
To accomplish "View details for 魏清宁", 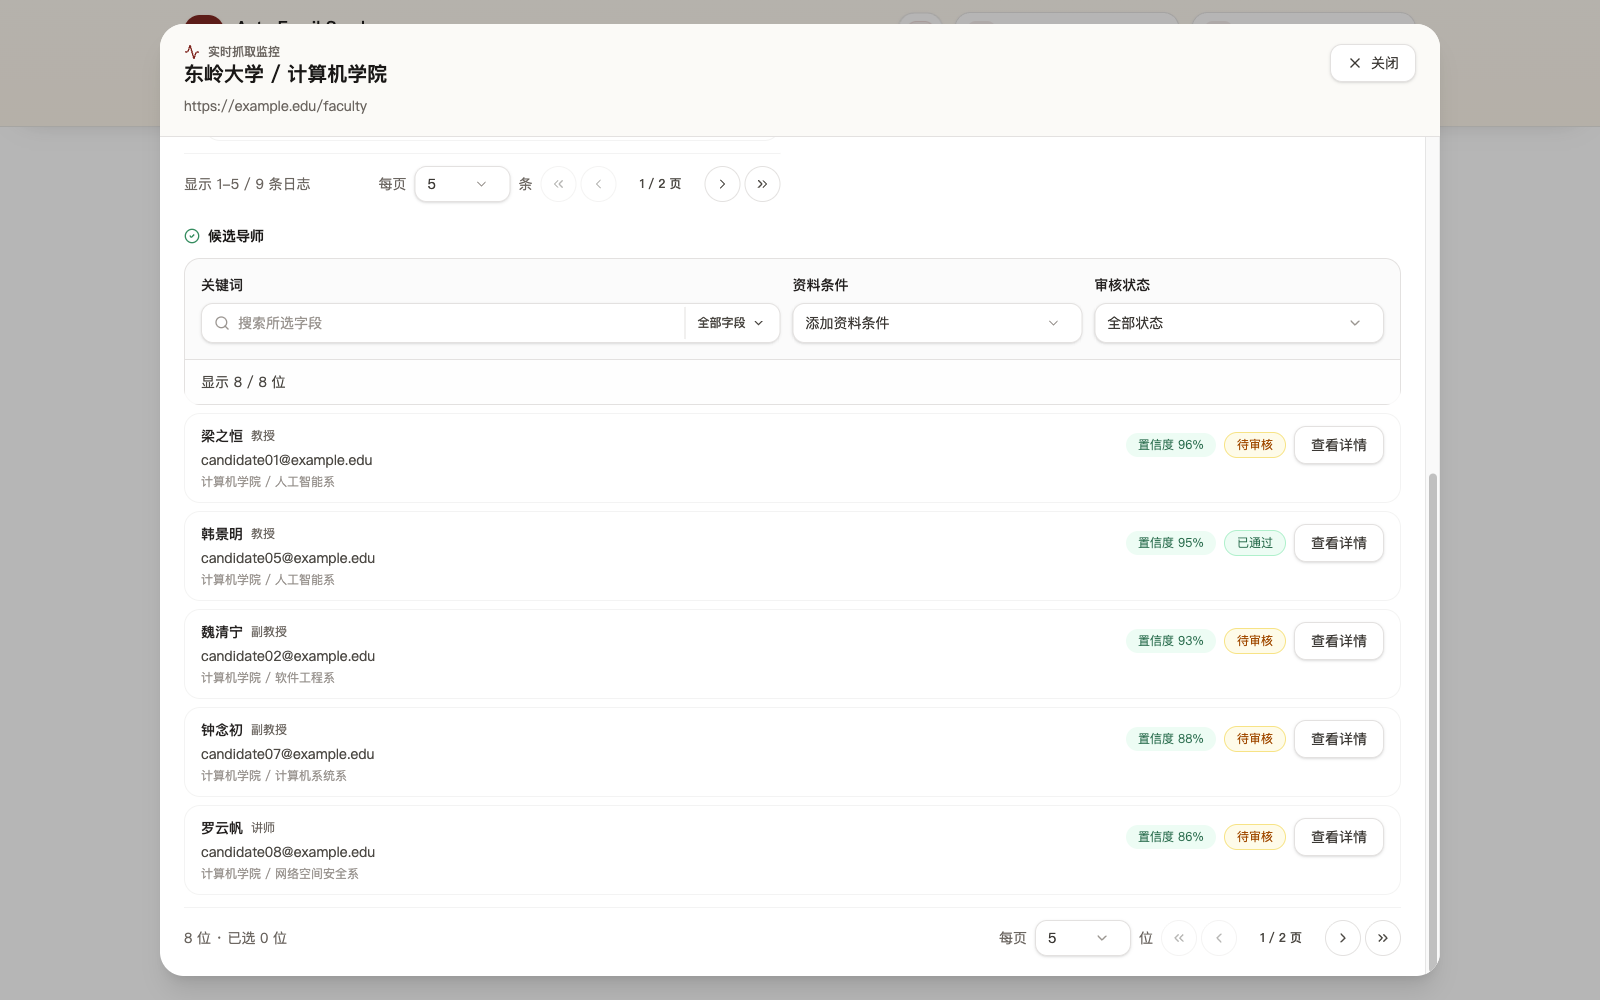I will [x=1338, y=641].
